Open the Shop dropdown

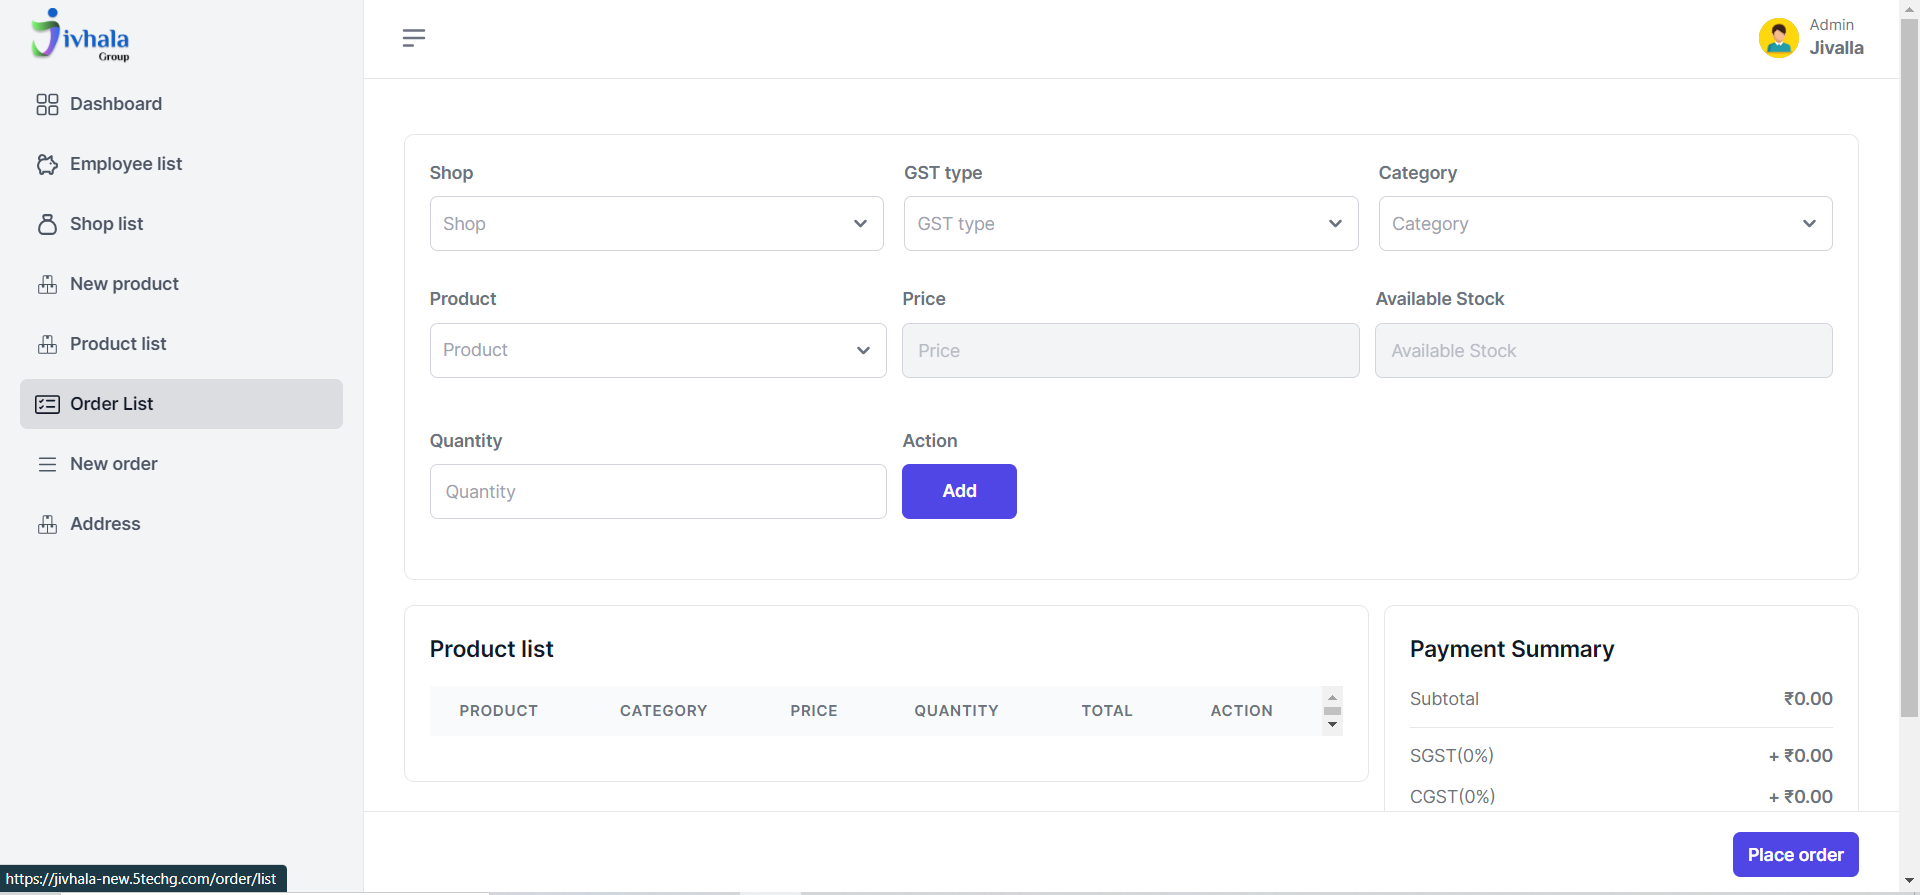(656, 224)
